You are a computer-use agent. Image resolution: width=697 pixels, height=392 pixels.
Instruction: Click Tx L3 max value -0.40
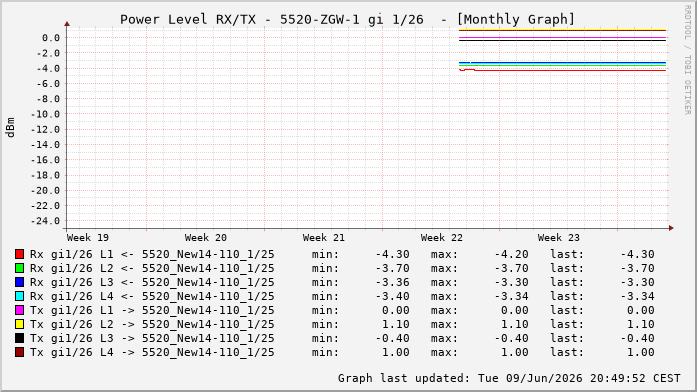[511, 338]
